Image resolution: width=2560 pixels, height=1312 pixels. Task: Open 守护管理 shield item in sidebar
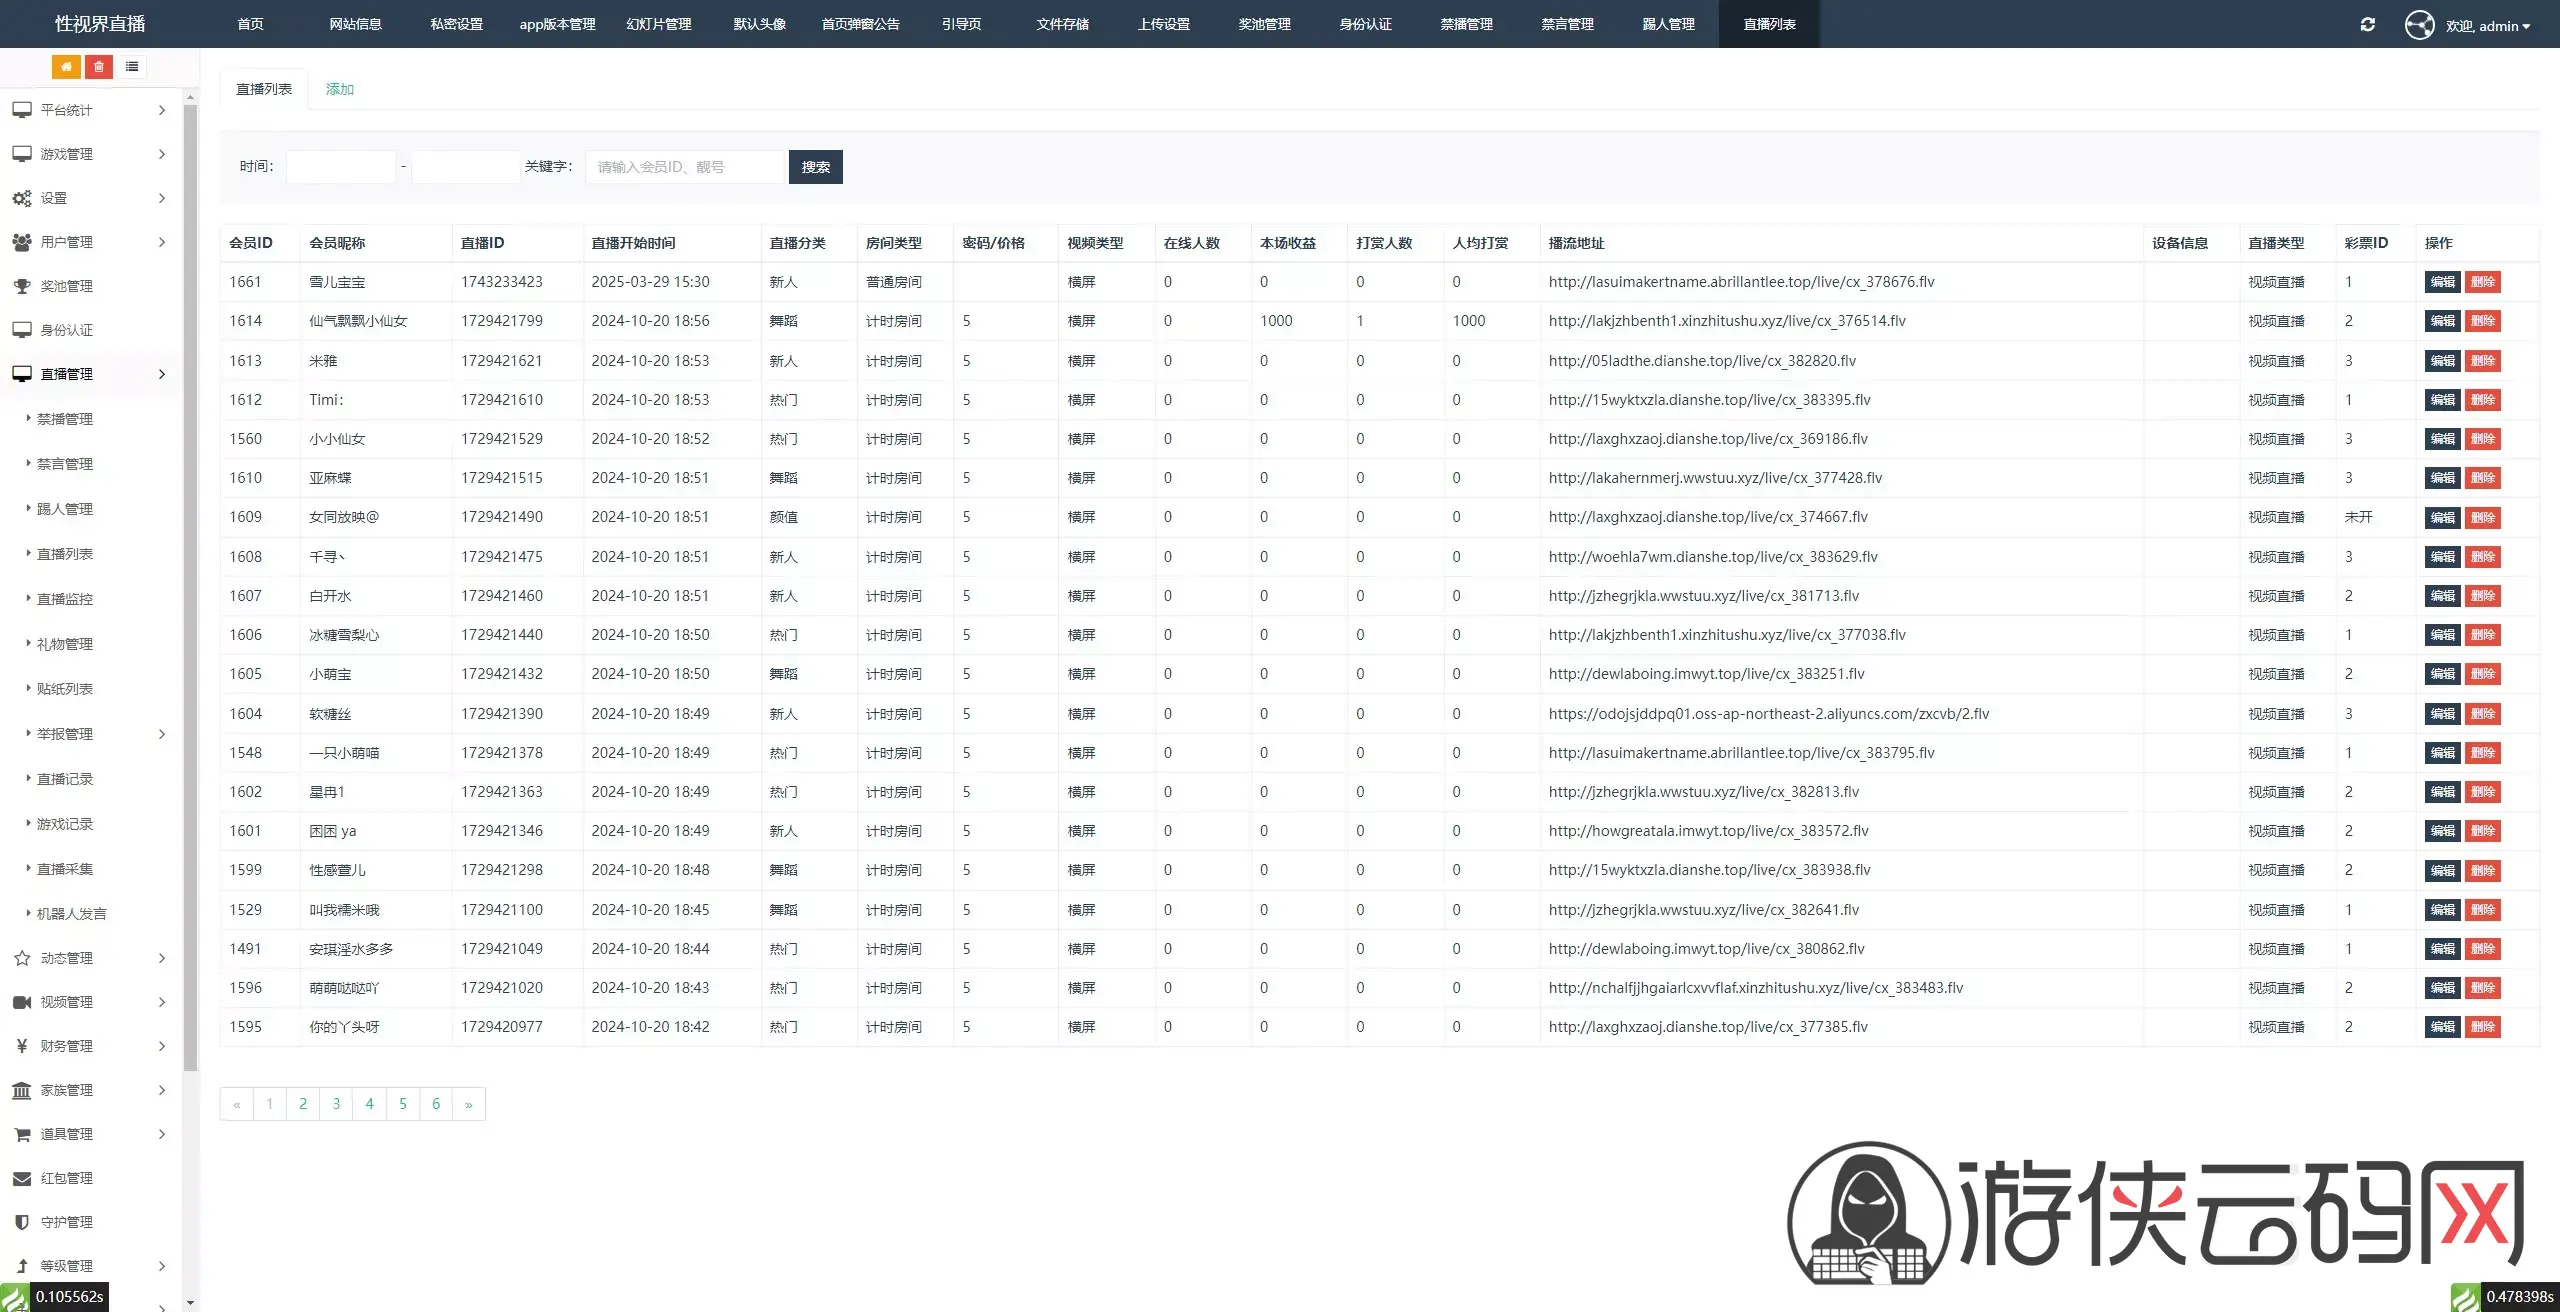coord(66,1222)
